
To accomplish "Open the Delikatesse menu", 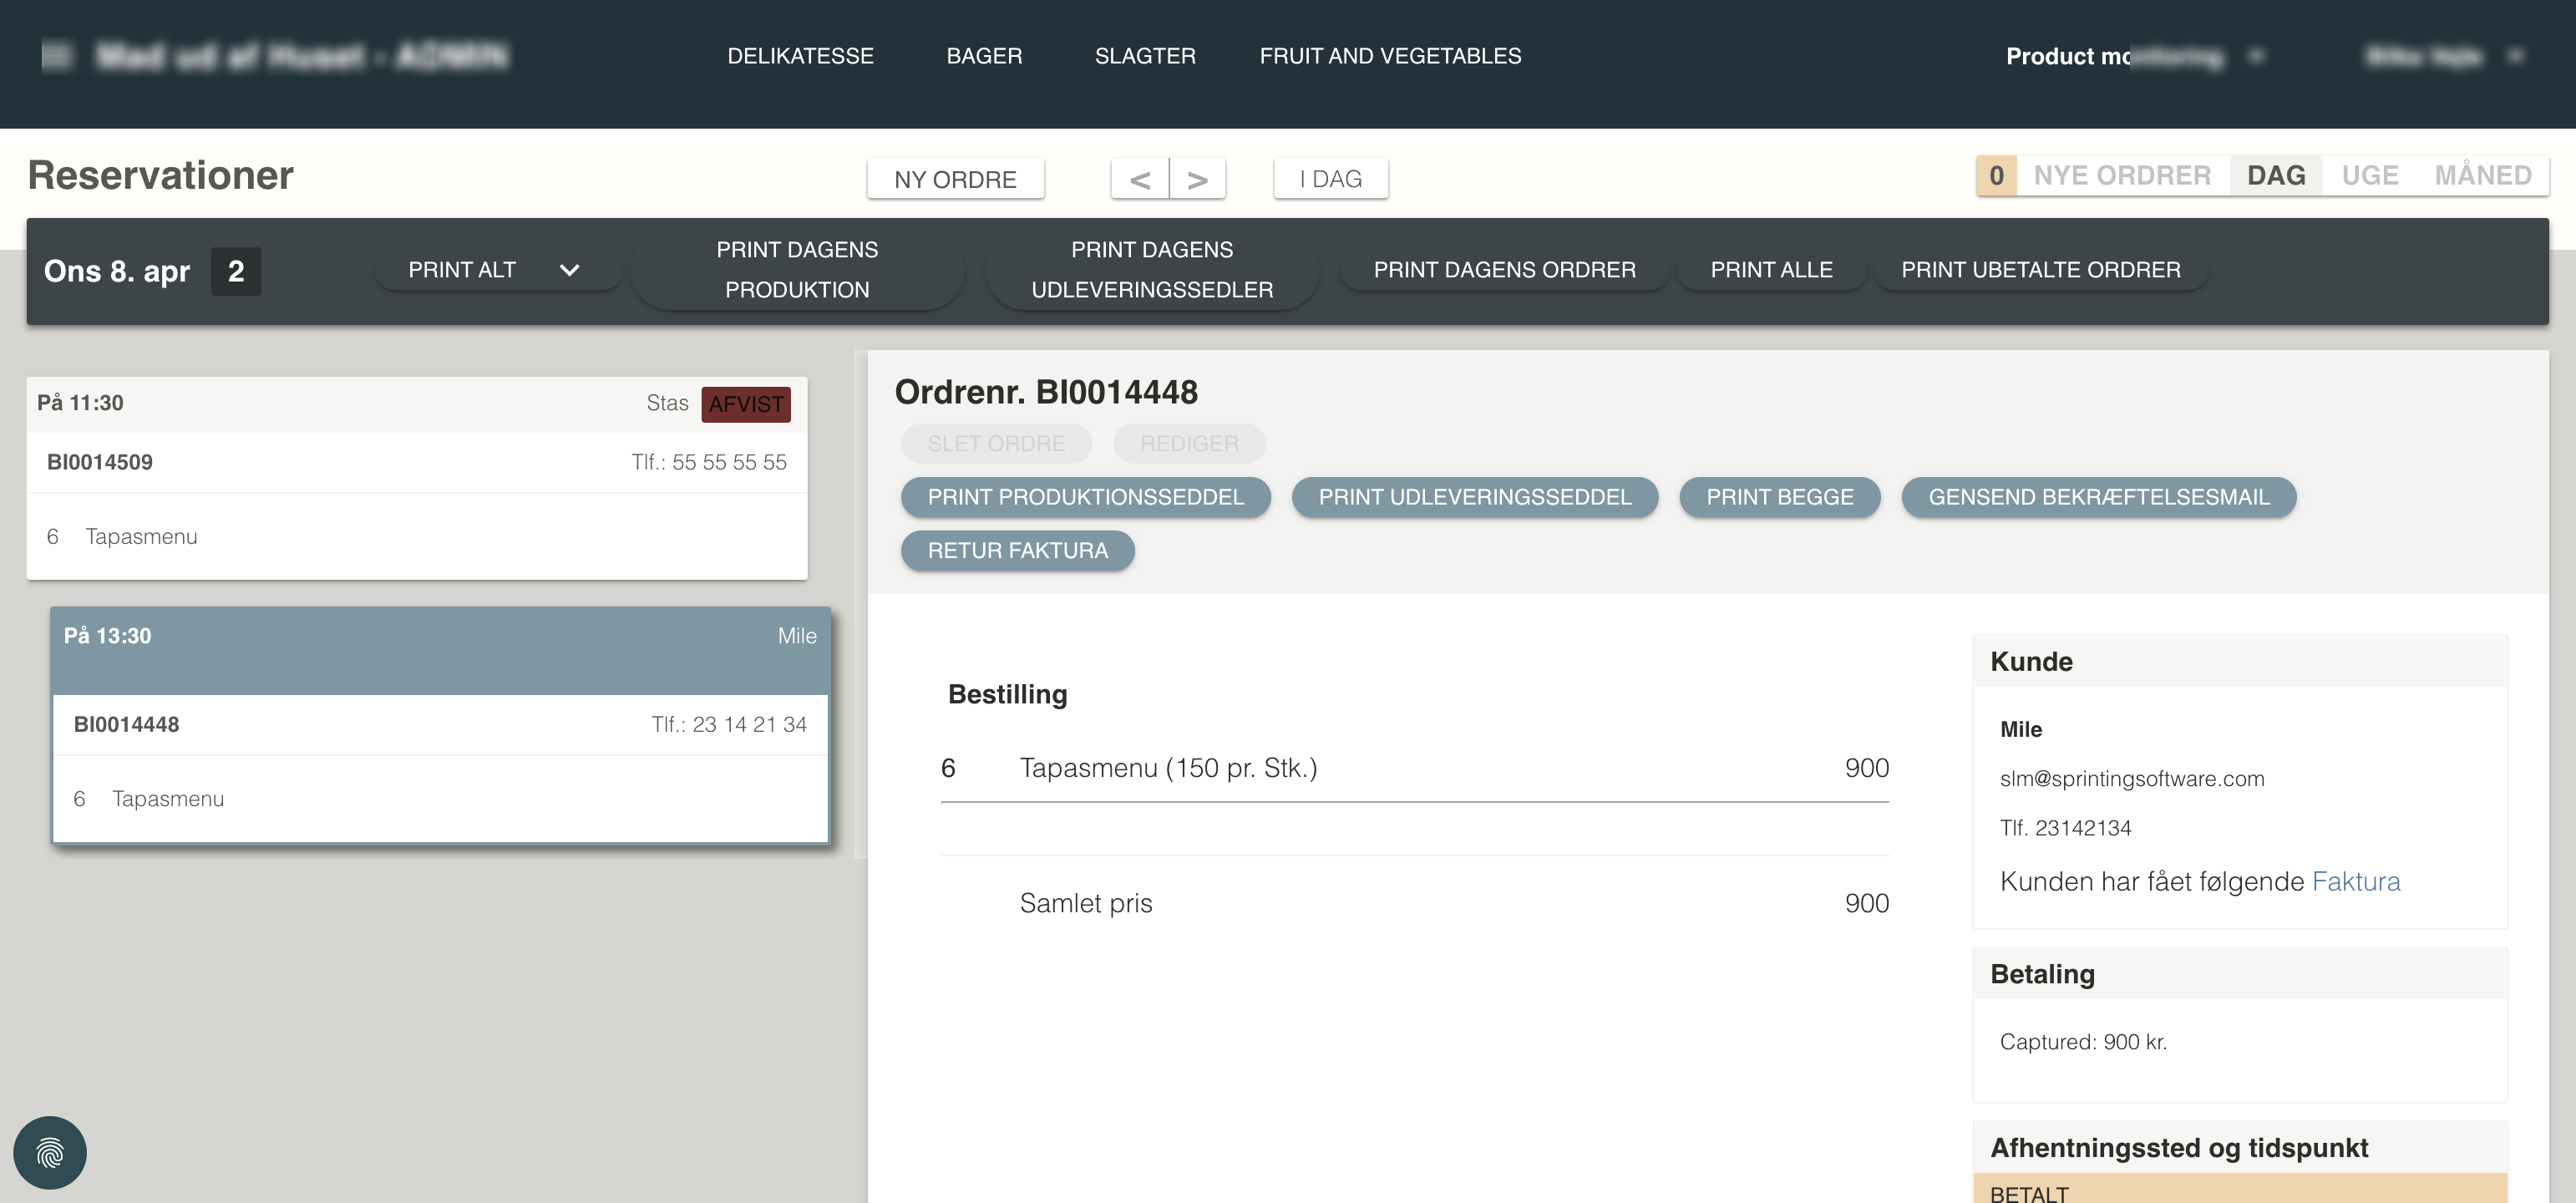I will (800, 56).
